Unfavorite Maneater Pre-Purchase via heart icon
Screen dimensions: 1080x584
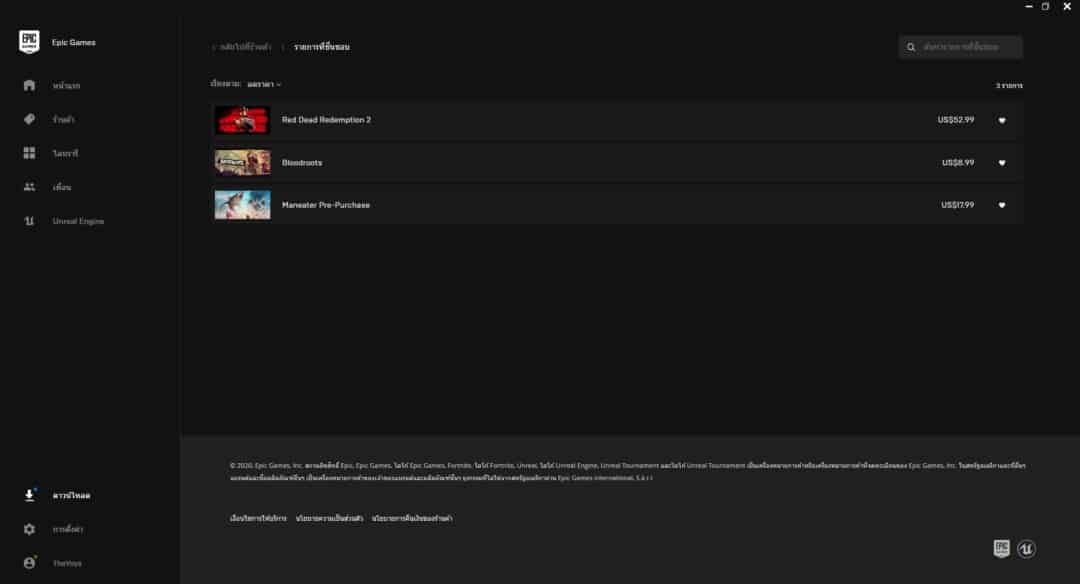1003,204
